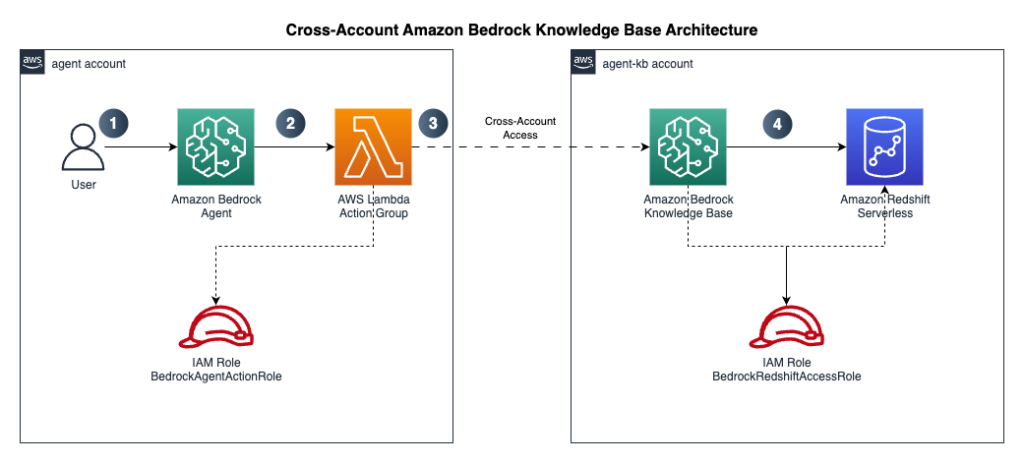Select the step 1 number badge
1024x463 pixels.
tap(115, 123)
